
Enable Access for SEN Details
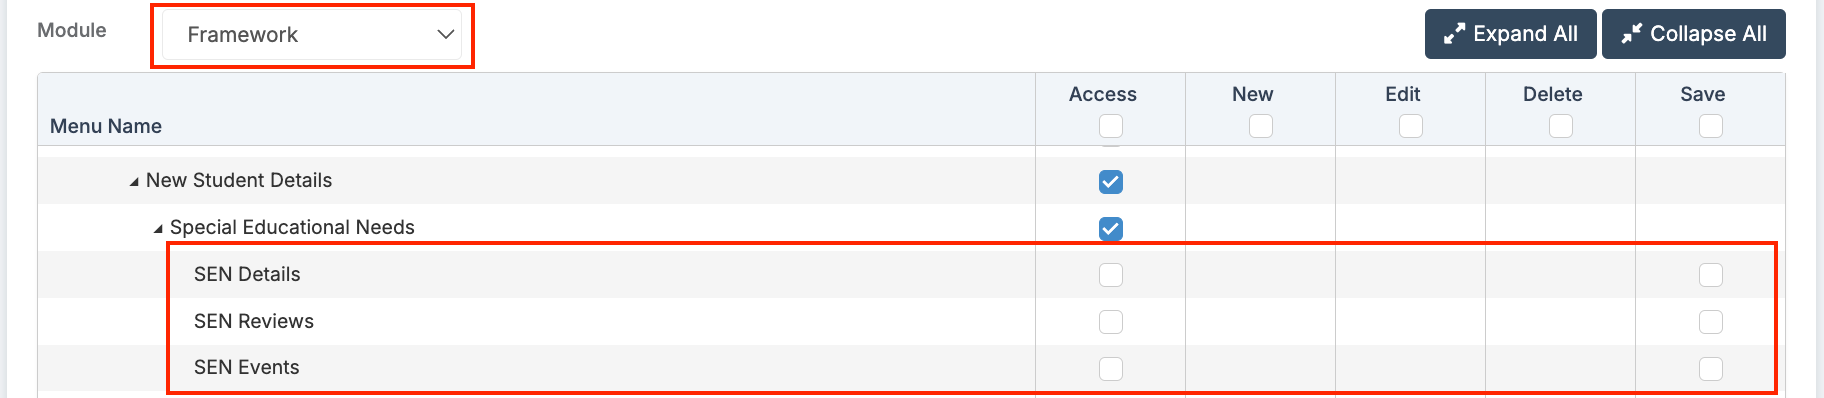[x=1111, y=275]
